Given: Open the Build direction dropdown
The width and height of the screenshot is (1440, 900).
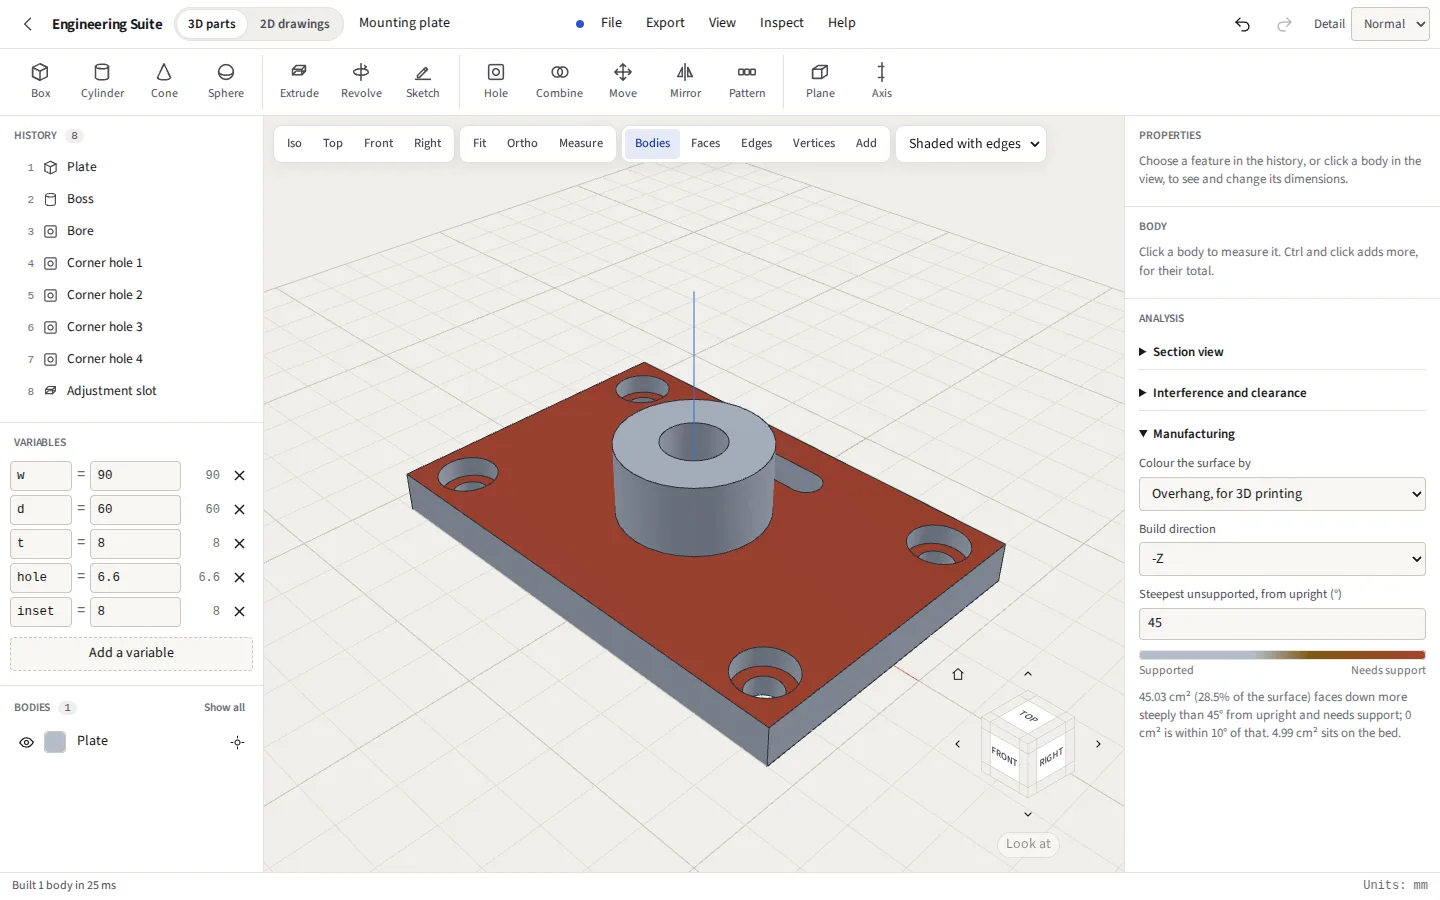Looking at the screenshot, I should [1282, 559].
